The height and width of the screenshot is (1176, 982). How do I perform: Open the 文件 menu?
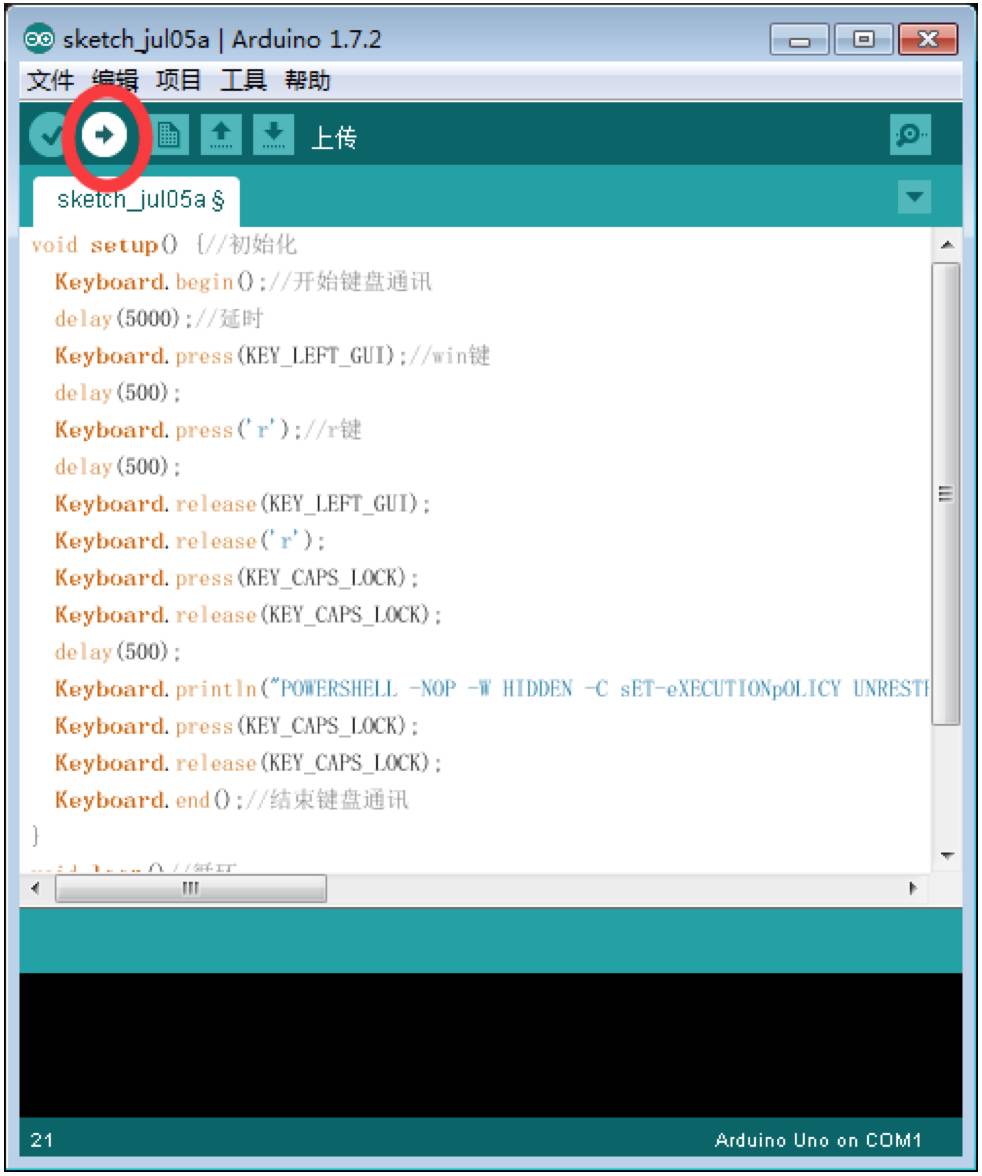(x=50, y=80)
